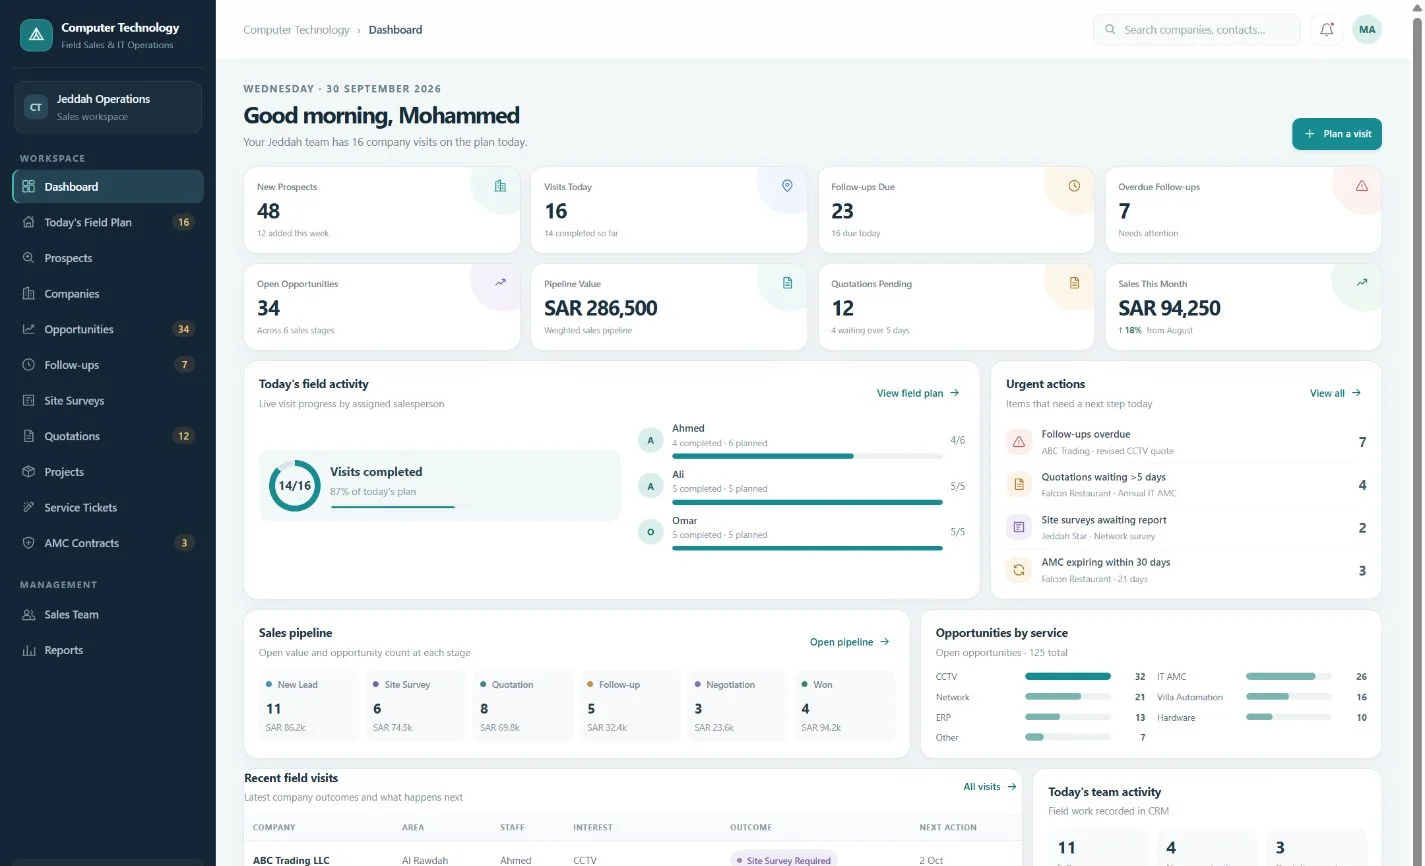Open Site Surveys from the sidebar

click(x=108, y=401)
